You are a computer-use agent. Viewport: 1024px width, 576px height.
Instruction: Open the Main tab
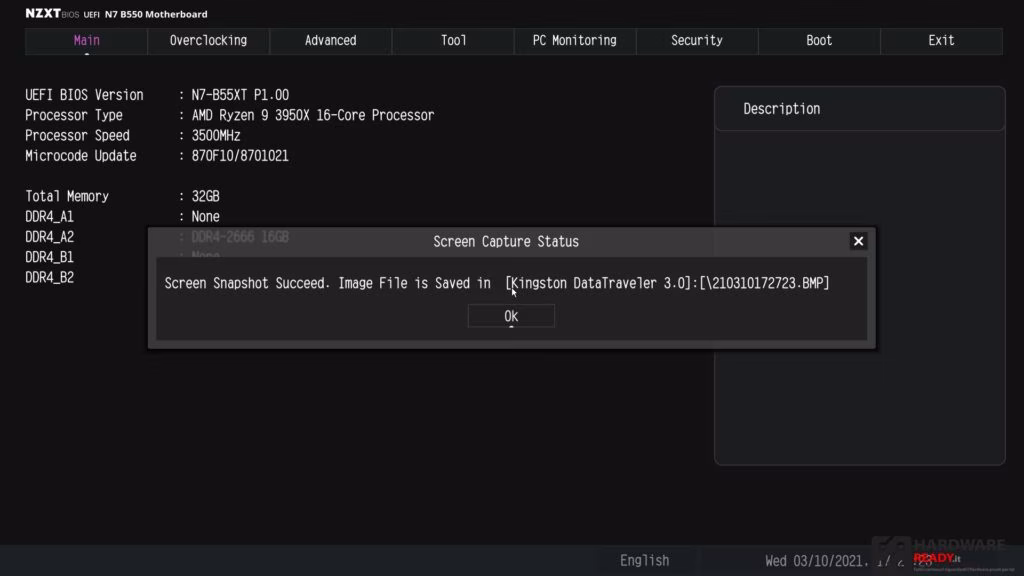click(86, 40)
